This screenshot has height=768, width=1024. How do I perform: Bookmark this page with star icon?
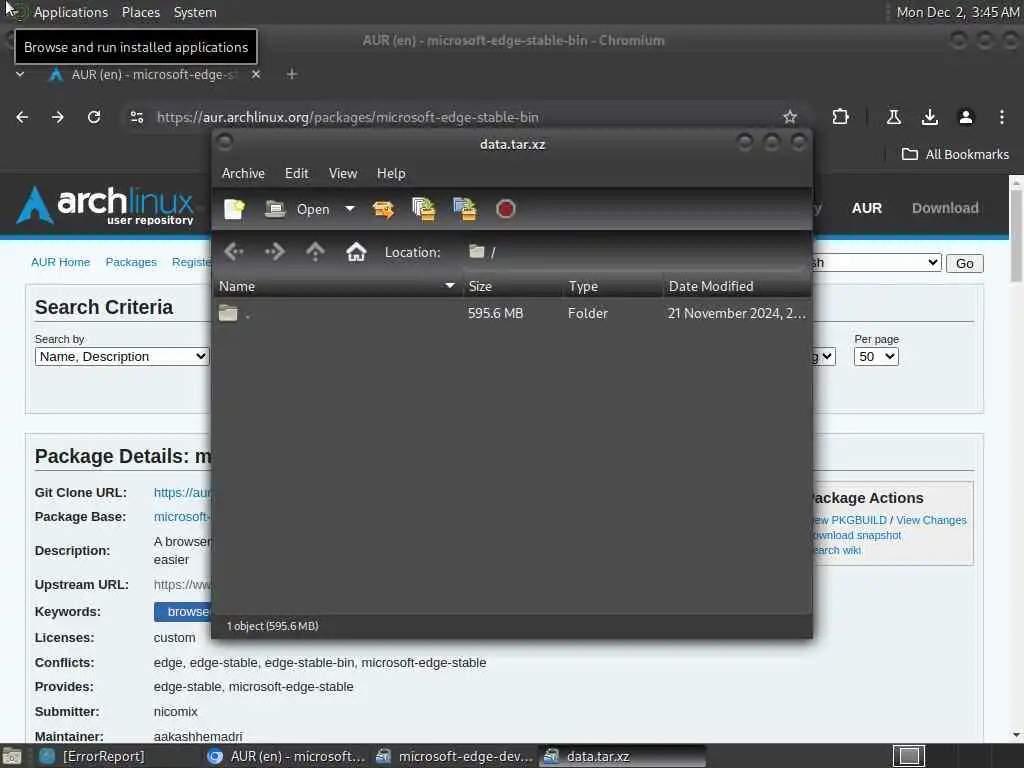coord(790,117)
